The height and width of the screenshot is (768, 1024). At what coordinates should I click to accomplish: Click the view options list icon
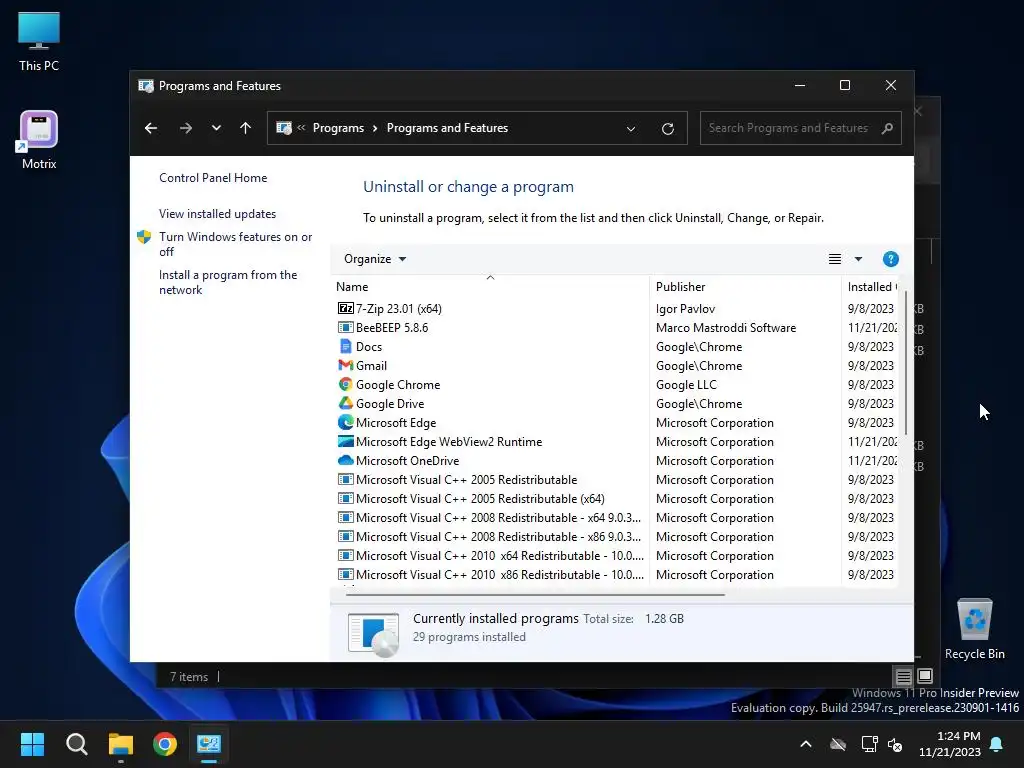pyautogui.click(x=835, y=259)
